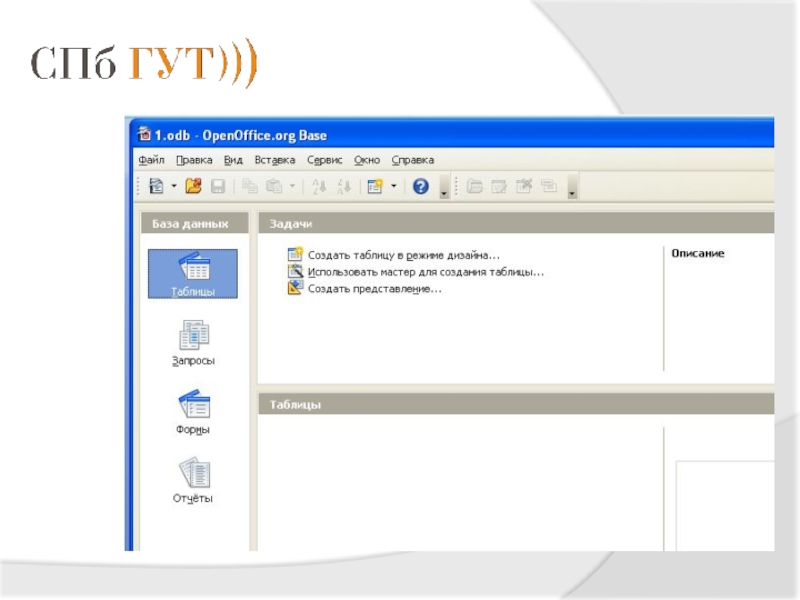Click the 1.odb window title bar
Image resolution: width=800 pixels, height=600 pixels.
452,135
